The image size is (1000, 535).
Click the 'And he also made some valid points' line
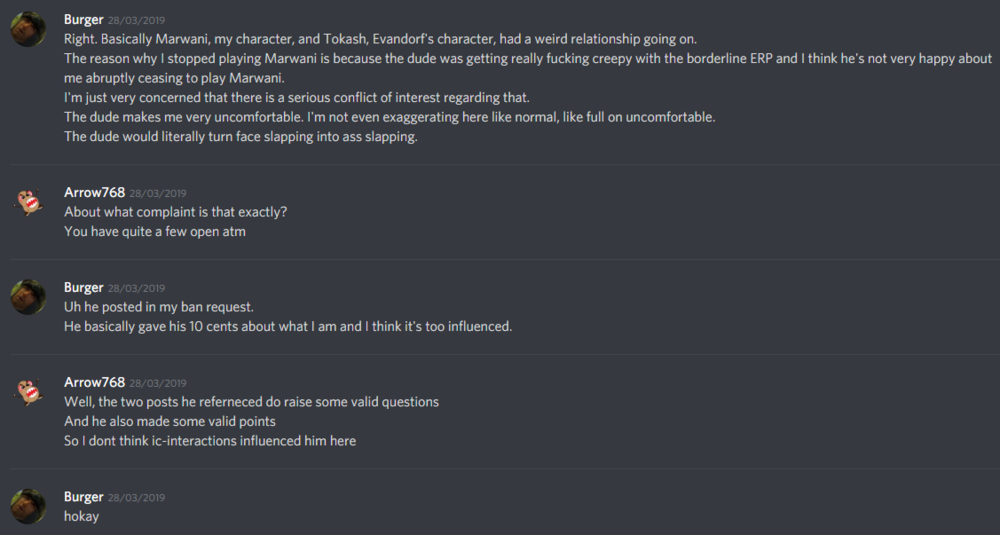[169, 421]
